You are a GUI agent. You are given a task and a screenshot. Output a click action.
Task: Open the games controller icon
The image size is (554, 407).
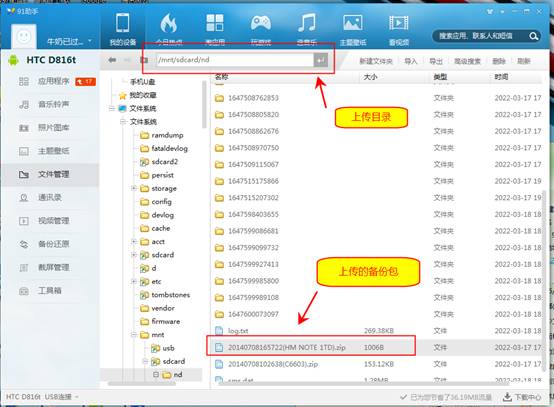pos(261,29)
